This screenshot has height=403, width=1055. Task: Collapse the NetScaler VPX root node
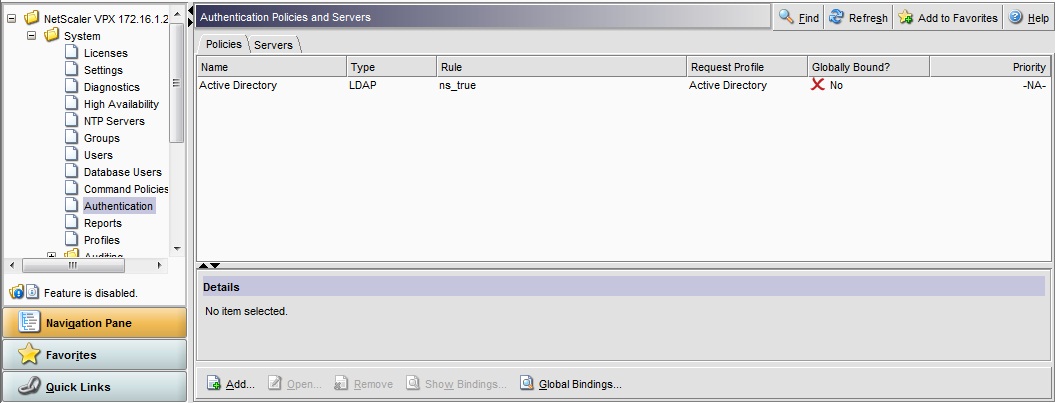click(11, 19)
